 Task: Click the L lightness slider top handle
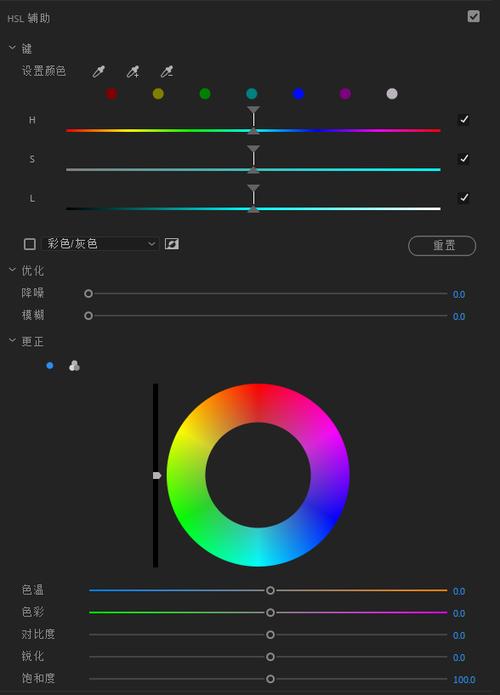(x=253, y=188)
